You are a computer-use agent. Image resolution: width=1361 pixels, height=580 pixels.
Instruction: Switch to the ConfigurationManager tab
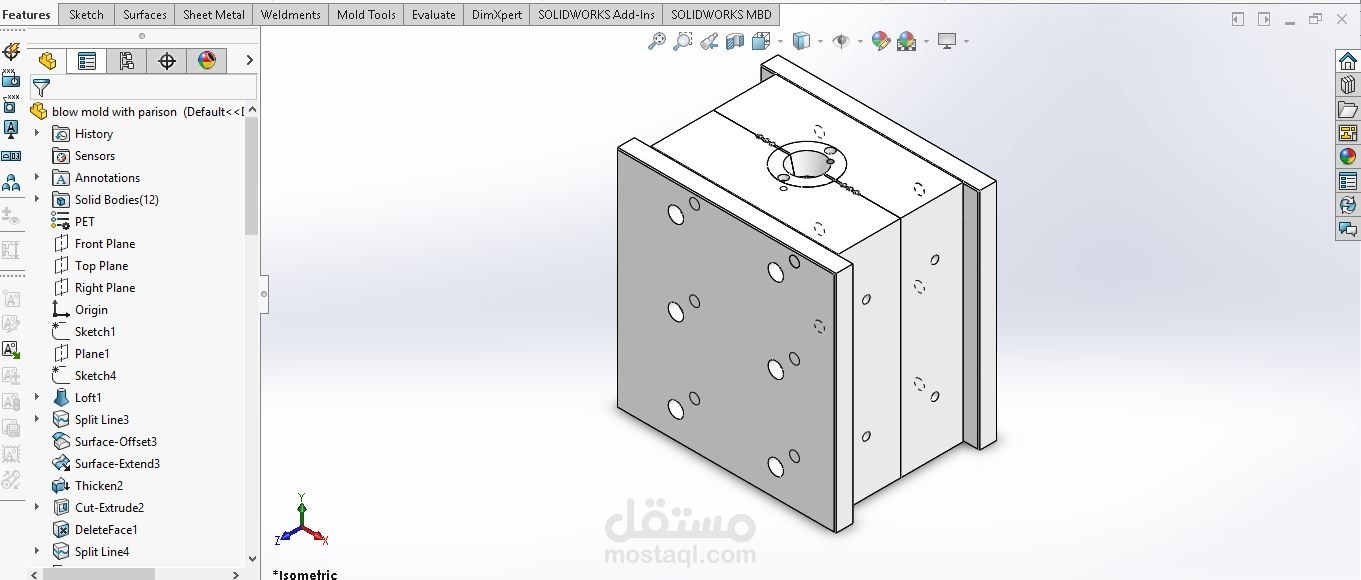pyautogui.click(x=127, y=61)
